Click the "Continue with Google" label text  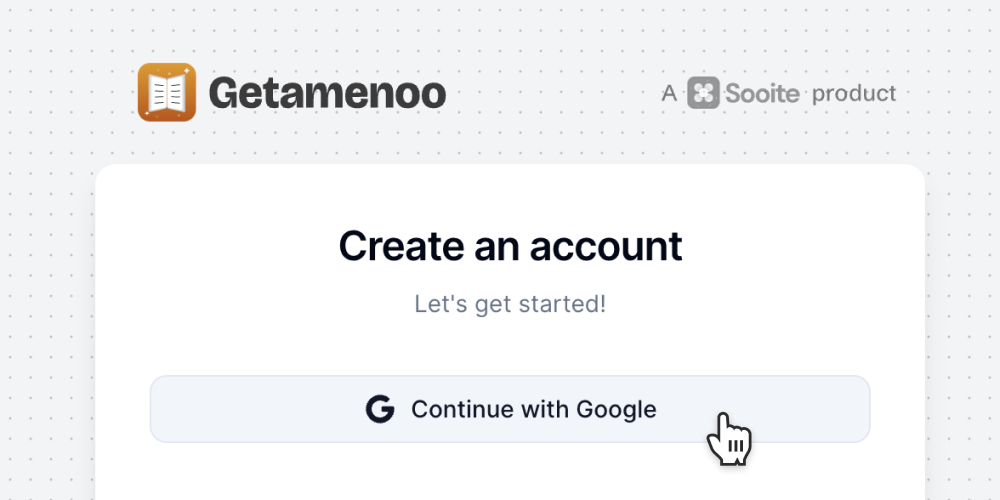tap(533, 409)
